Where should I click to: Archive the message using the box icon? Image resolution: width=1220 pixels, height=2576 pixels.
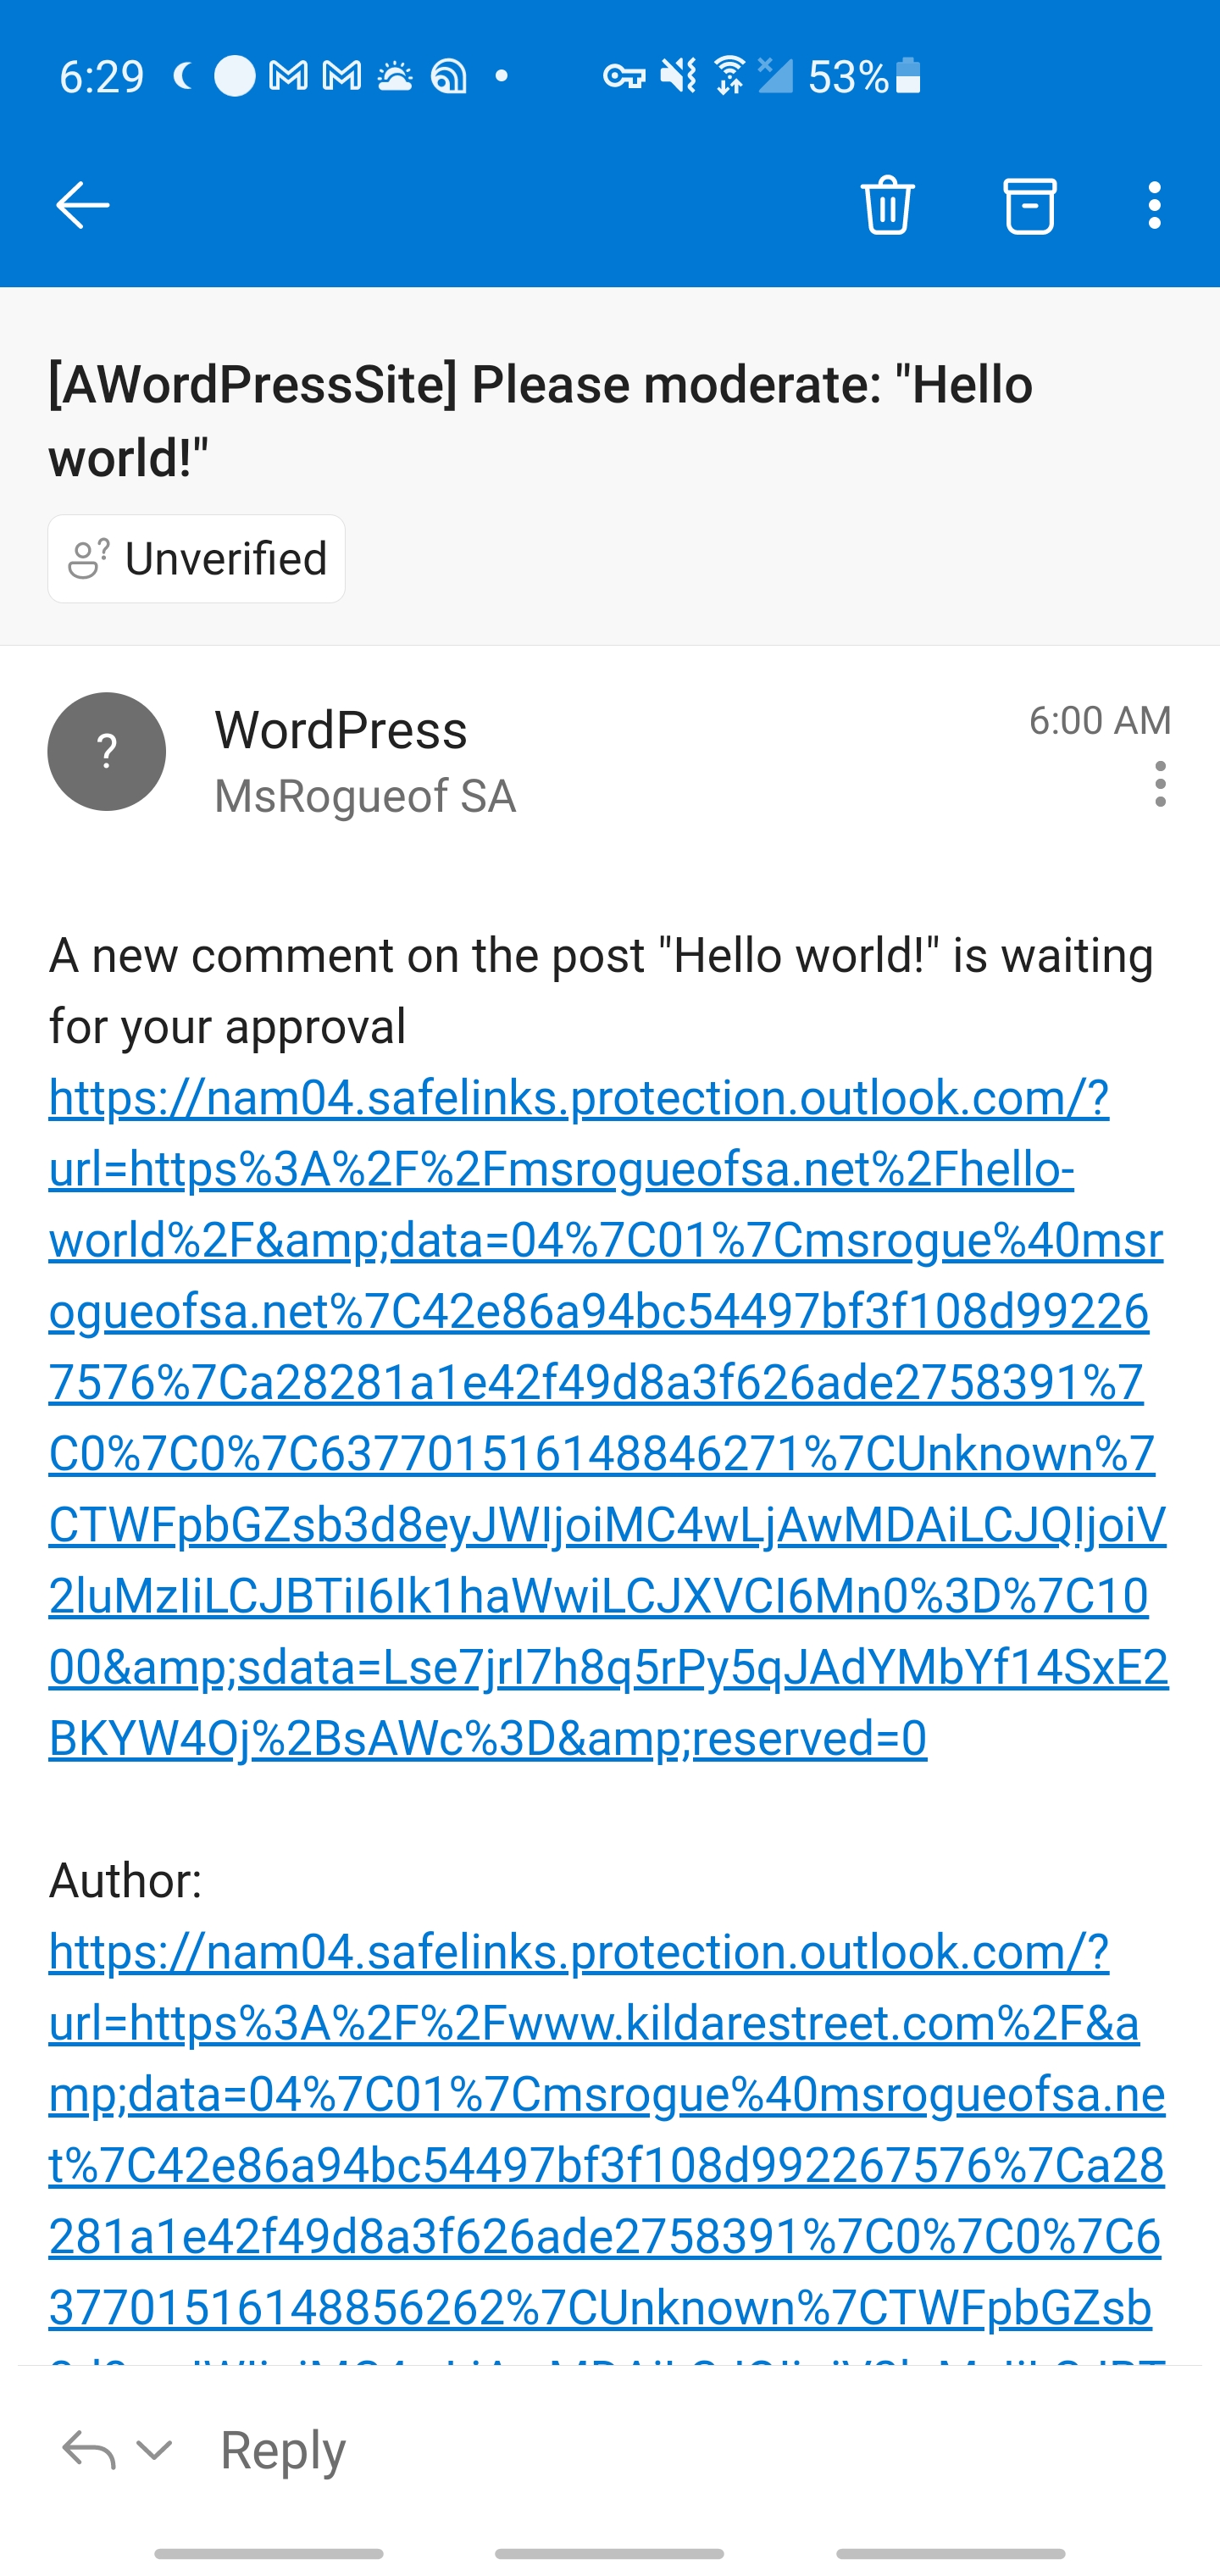point(1029,206)
